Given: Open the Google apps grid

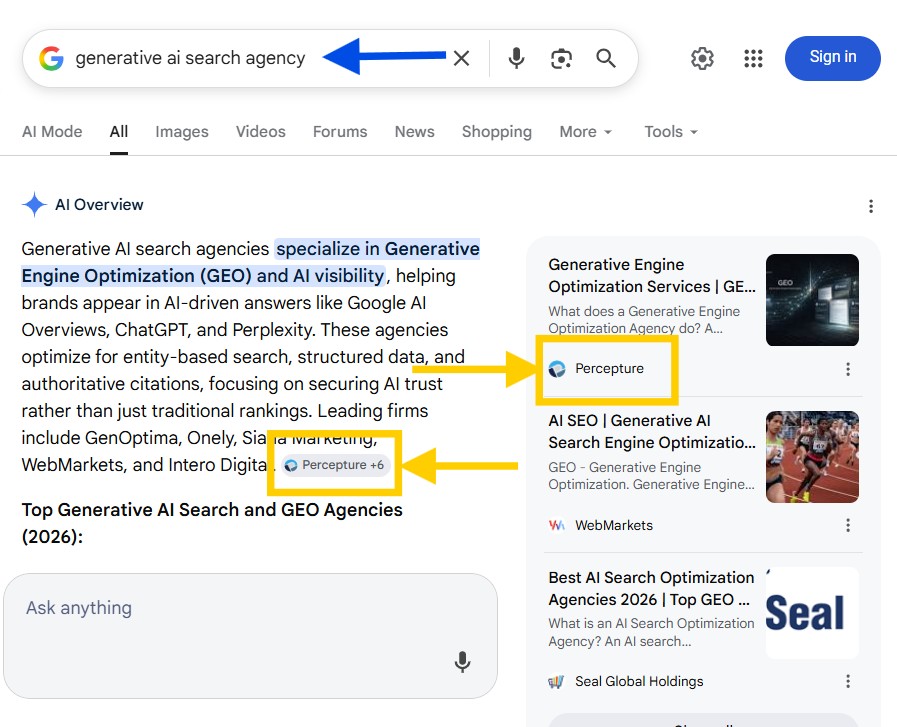Looking at the screenshot, I should (x=753, y=58).
